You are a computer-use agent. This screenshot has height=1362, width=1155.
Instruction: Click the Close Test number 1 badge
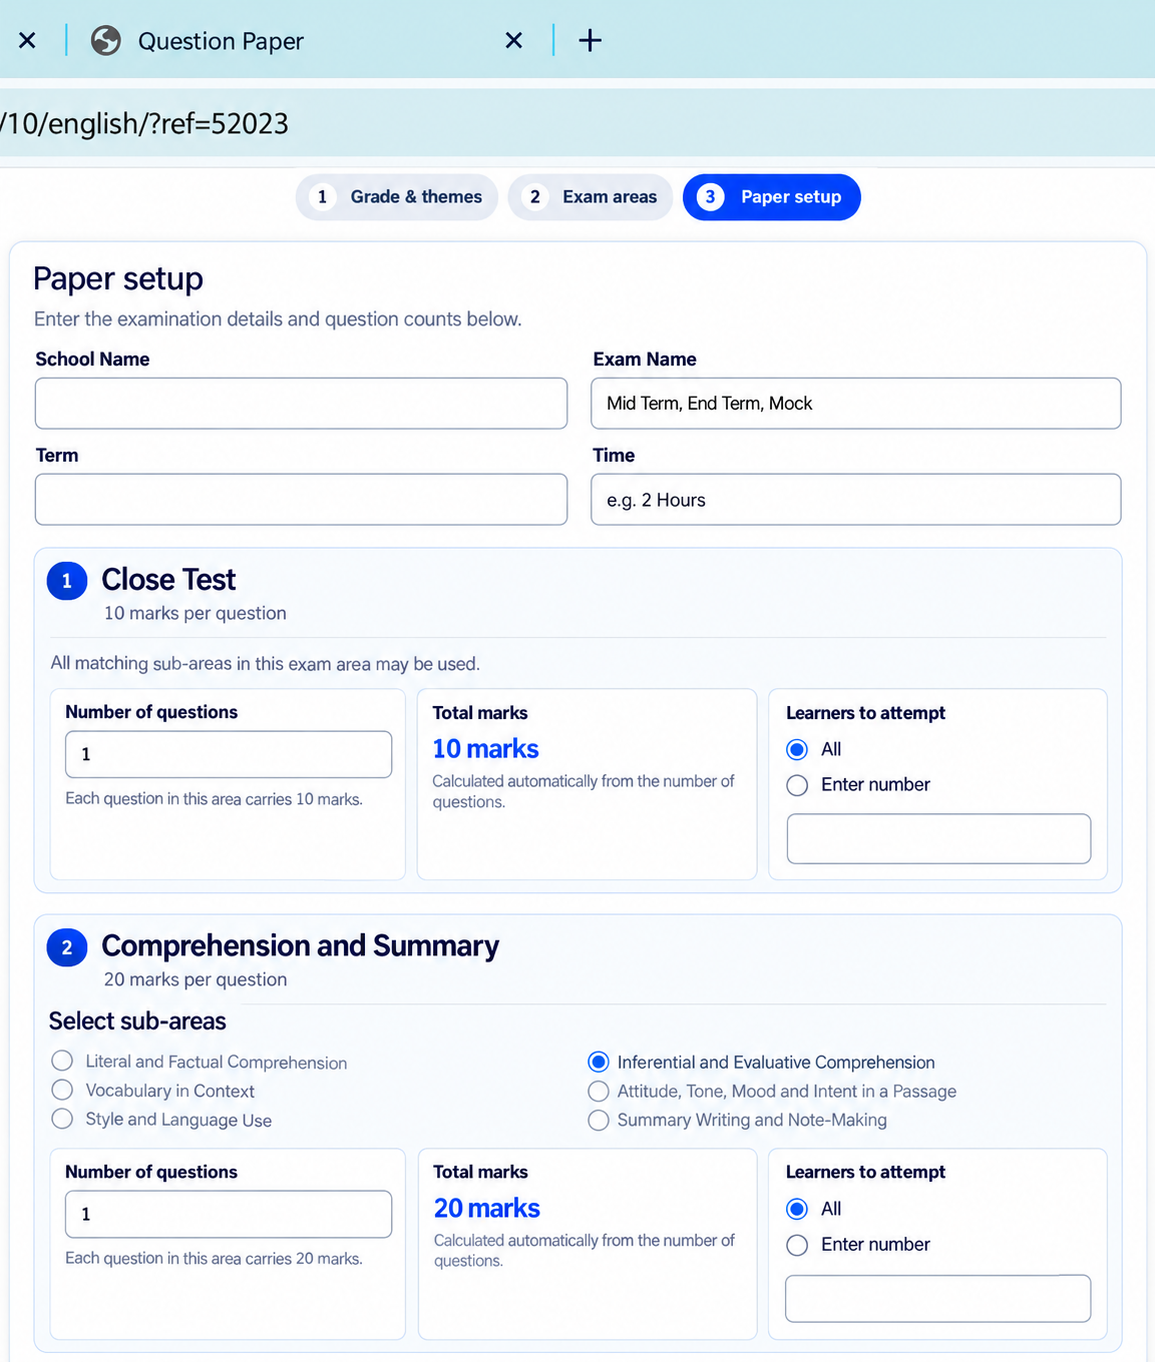click(x=67, y=581)
